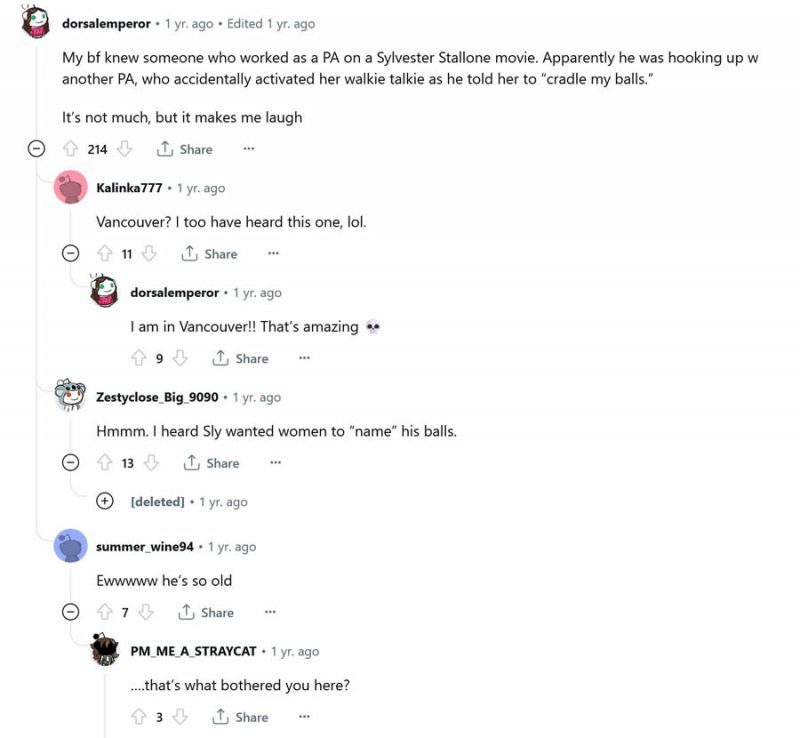This screenshot has width=800, height=738.
Task: Open dorsalemperor's avatar on top comment
Action: pos(36,22)
